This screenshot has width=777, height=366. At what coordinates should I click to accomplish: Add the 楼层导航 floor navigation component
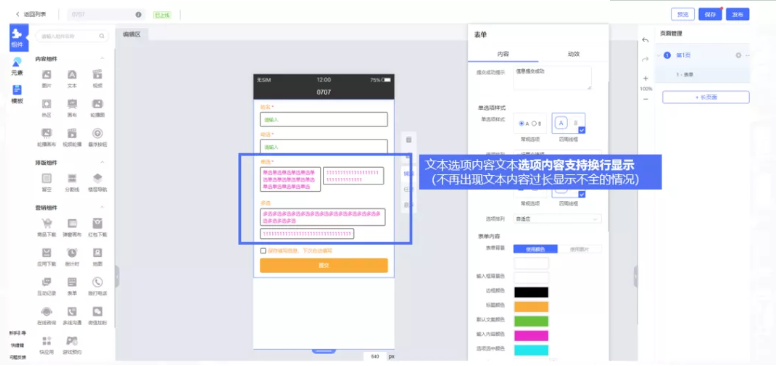98,182
